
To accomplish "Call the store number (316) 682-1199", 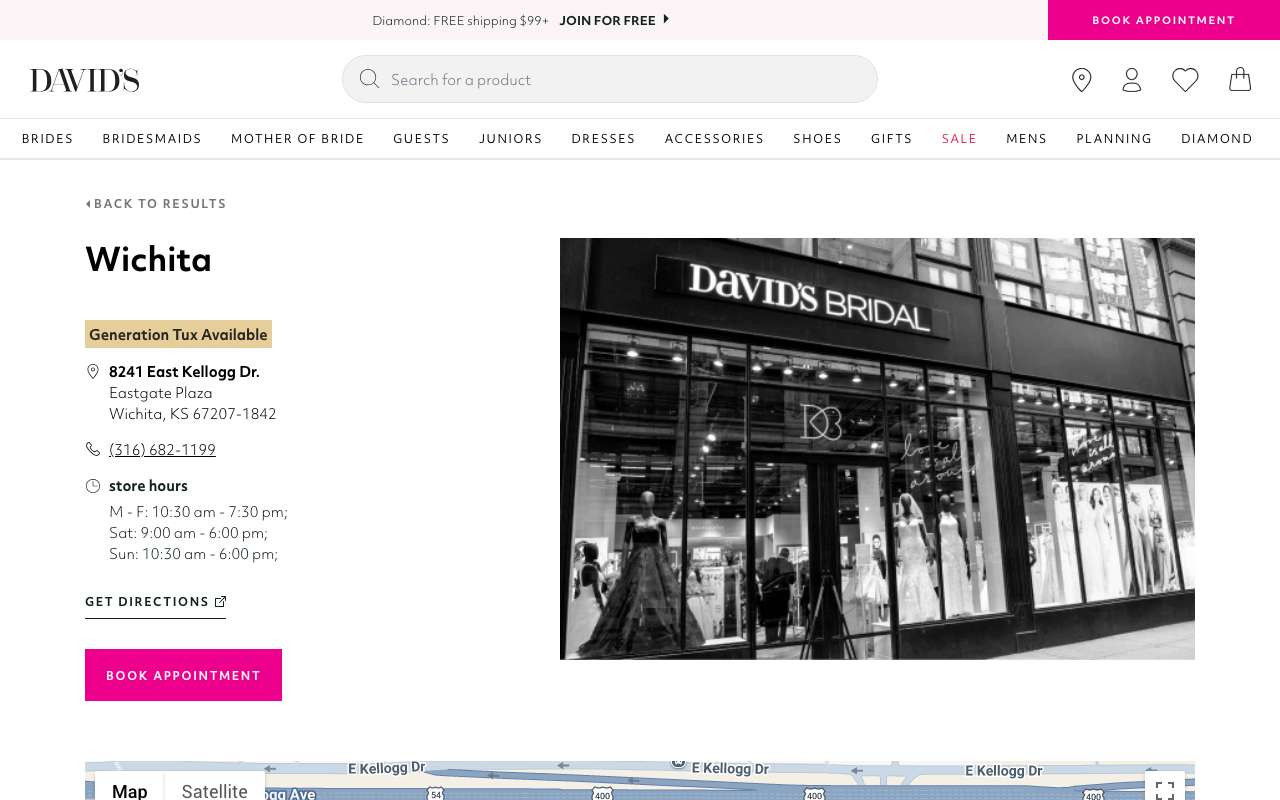I will pos(162,450).
